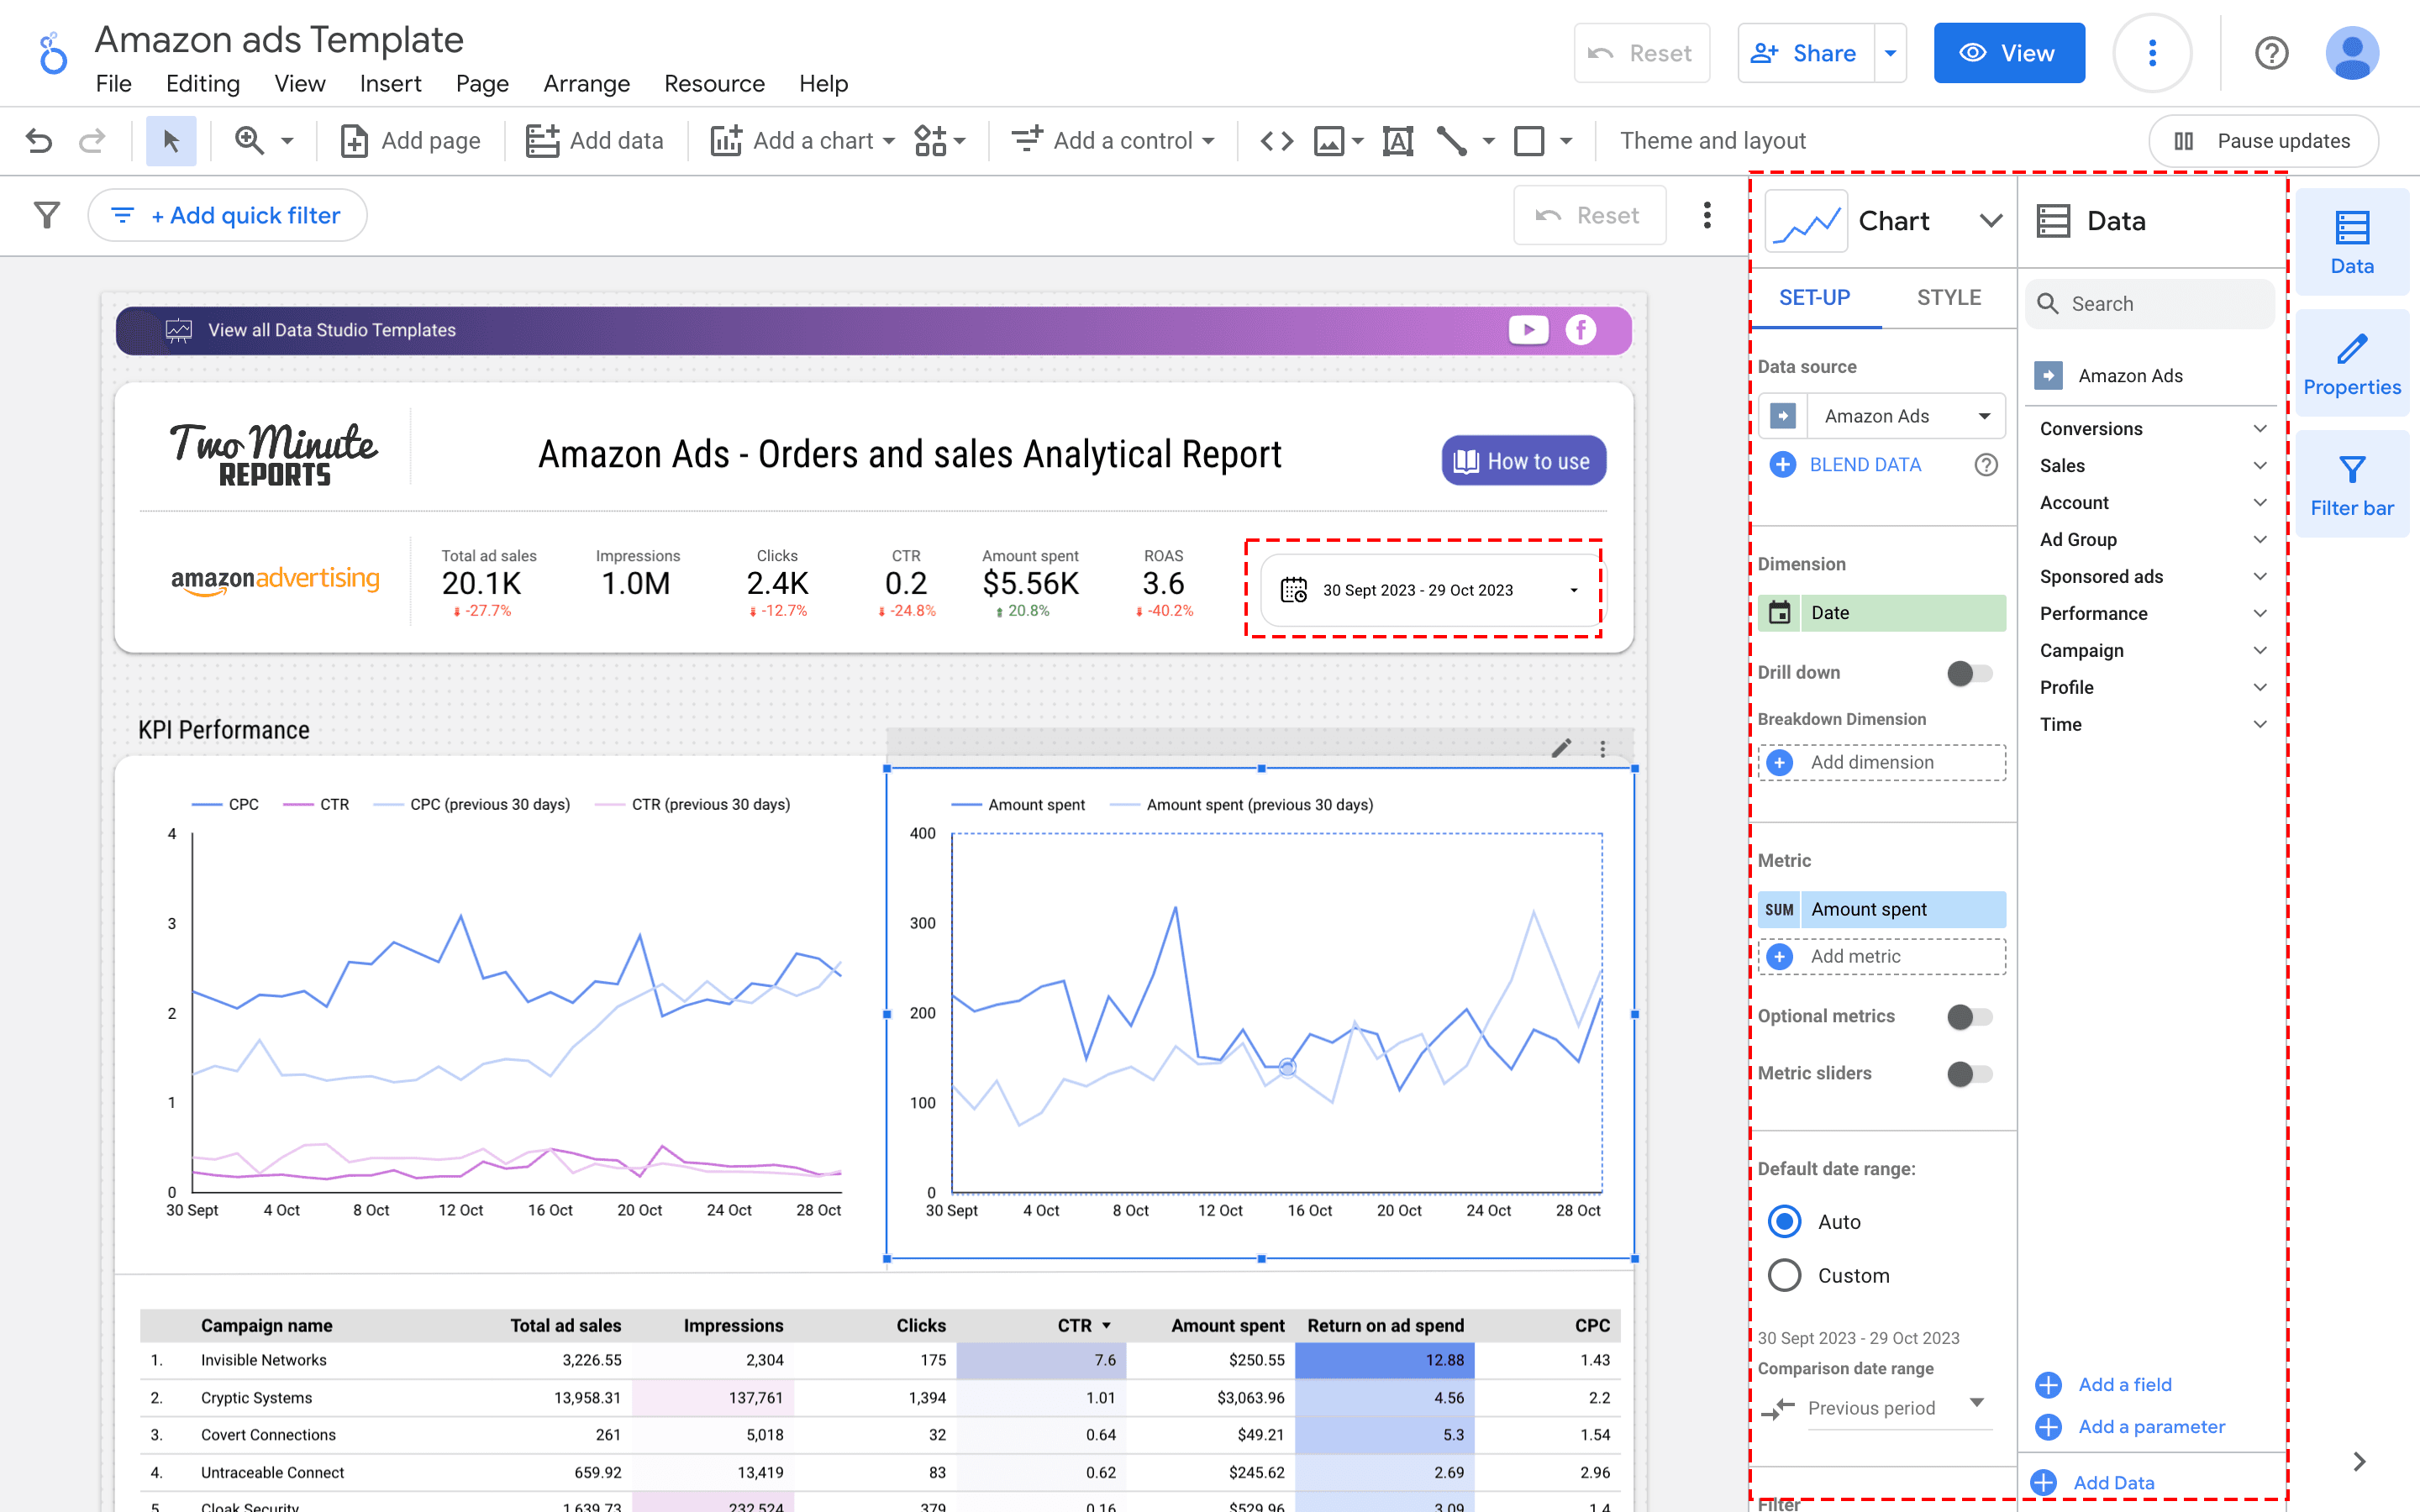Click the URL embed code icon

1276,141
